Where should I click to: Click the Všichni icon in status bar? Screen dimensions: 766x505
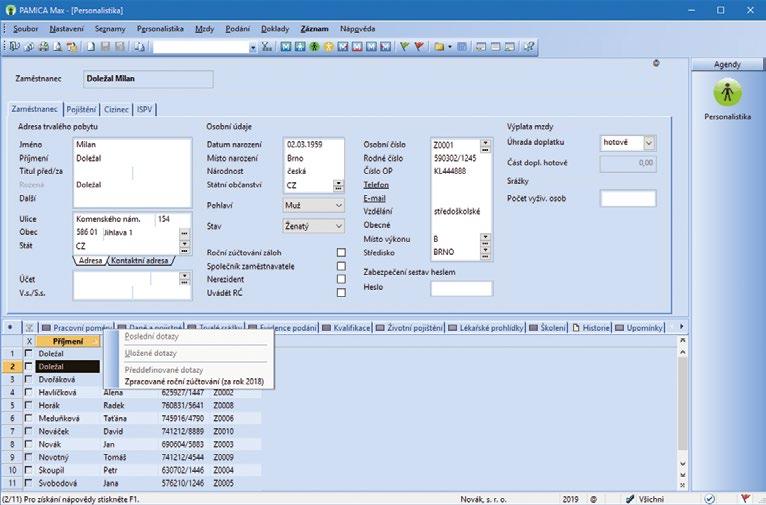coord(631,499)
